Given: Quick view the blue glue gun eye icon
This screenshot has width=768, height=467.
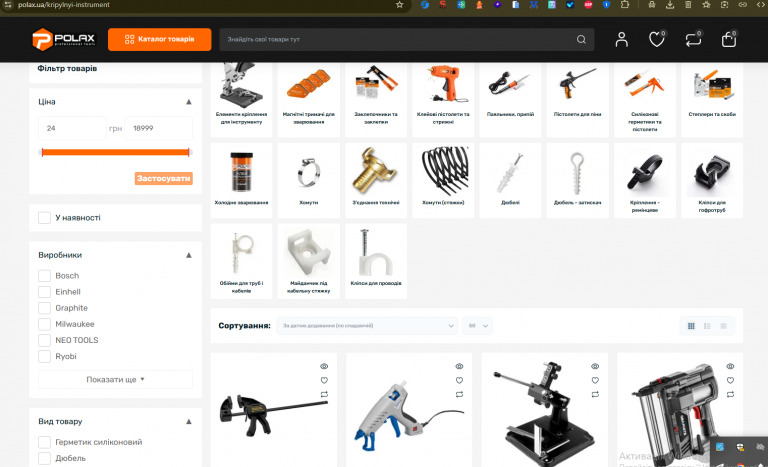Looking at the screenshot, I should pos(459,366).
